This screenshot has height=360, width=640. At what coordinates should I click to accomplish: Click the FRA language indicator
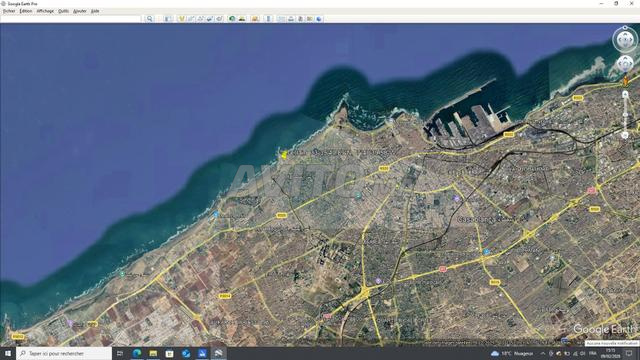click(x=593, y=353)
